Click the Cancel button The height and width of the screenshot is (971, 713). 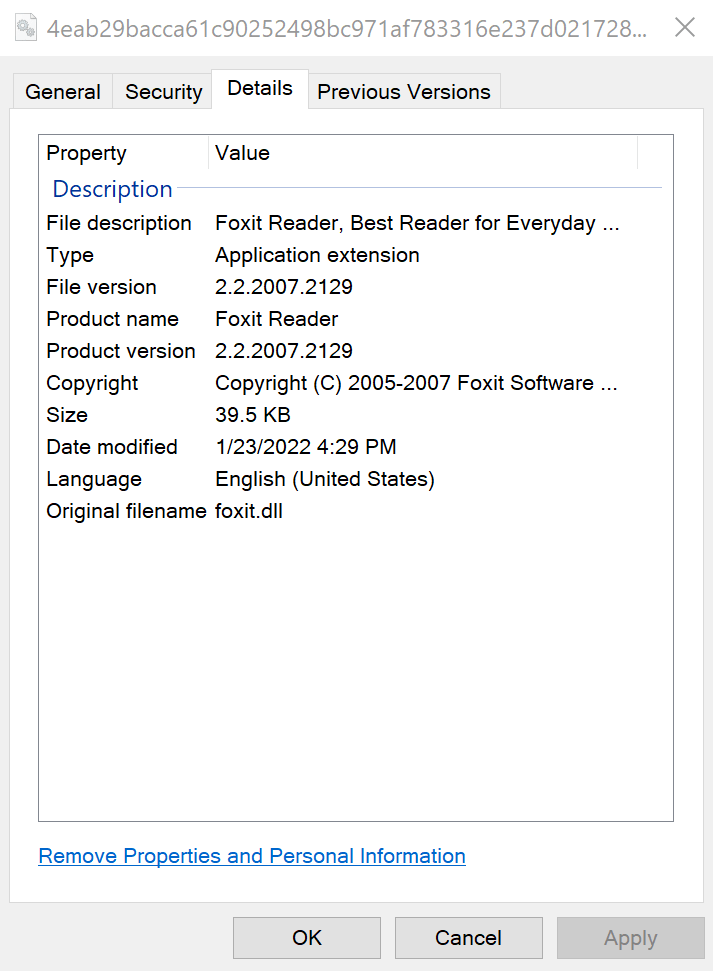click(468, 938)
